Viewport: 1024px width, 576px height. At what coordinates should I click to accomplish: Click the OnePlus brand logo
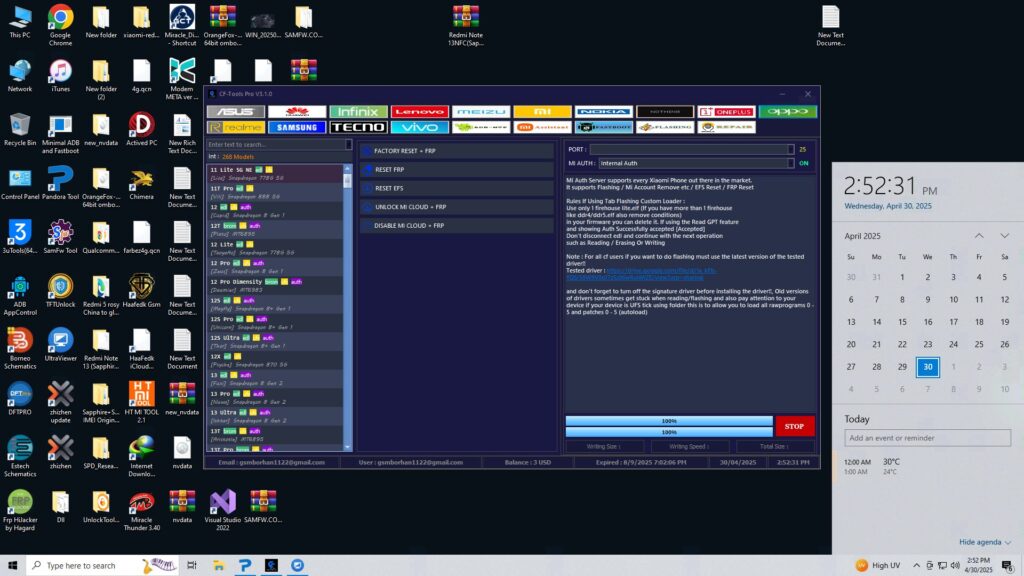727,112
